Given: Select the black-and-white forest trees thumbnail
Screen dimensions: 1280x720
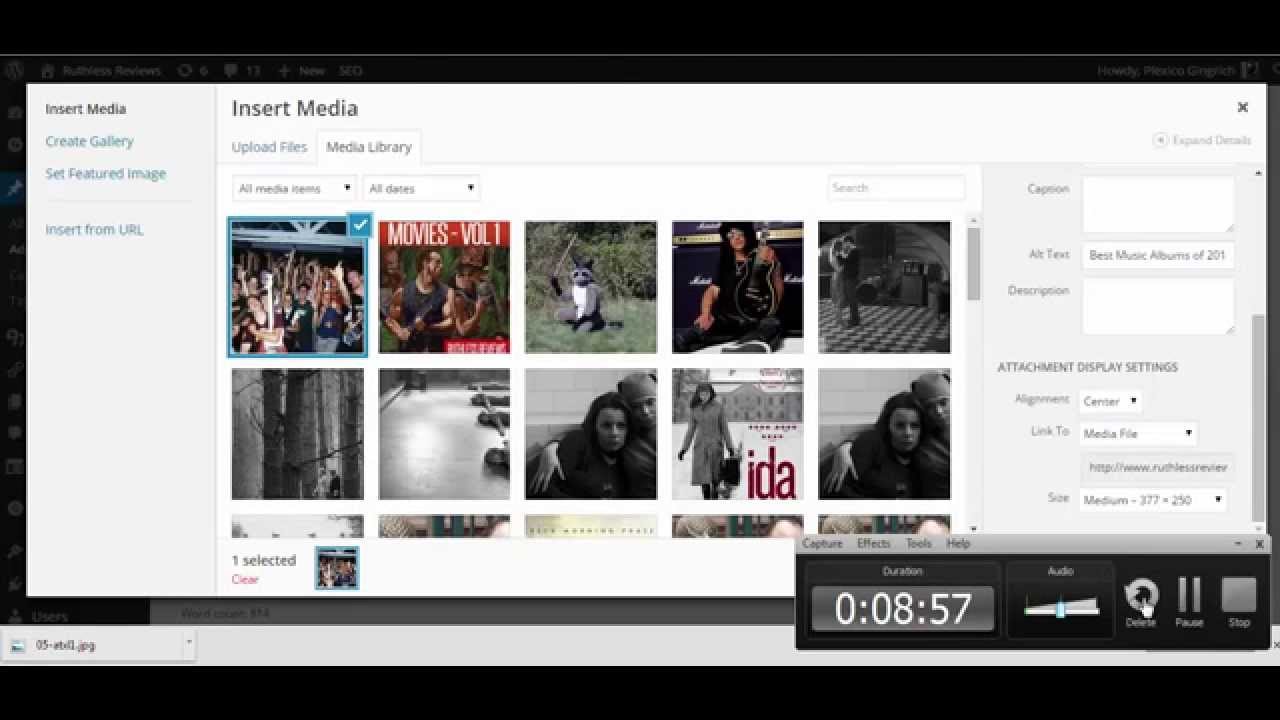Looking at the screenshot, I should [298, 434].
